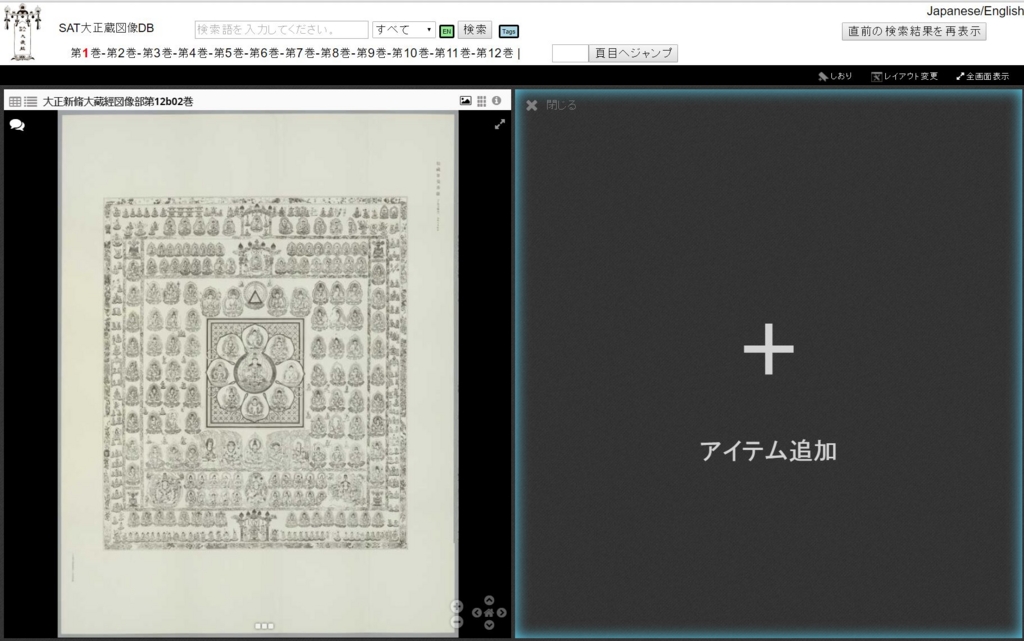Go to volume 第7巻
This screenshot has height=641, width=1024.
tap(300, 53)
